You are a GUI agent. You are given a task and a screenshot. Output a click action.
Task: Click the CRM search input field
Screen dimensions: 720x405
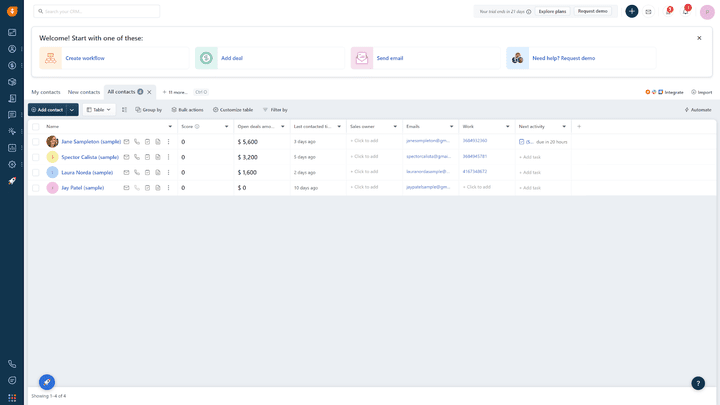pyautogui.click(x=98, y=11)
